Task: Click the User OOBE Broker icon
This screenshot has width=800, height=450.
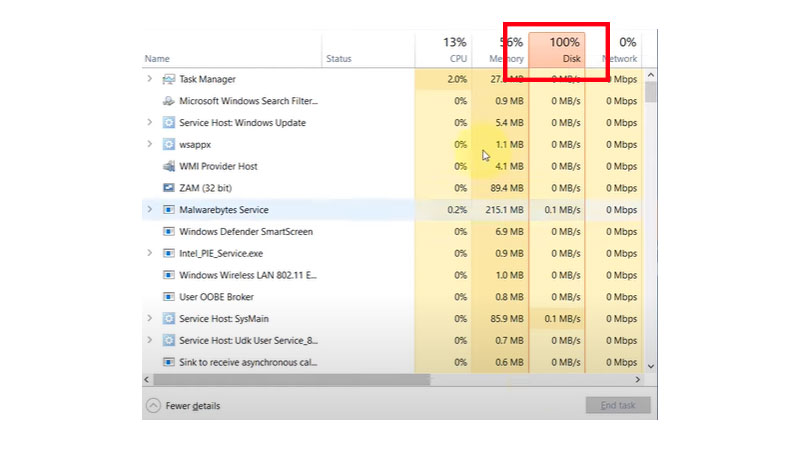Action: tap(168, 297)
